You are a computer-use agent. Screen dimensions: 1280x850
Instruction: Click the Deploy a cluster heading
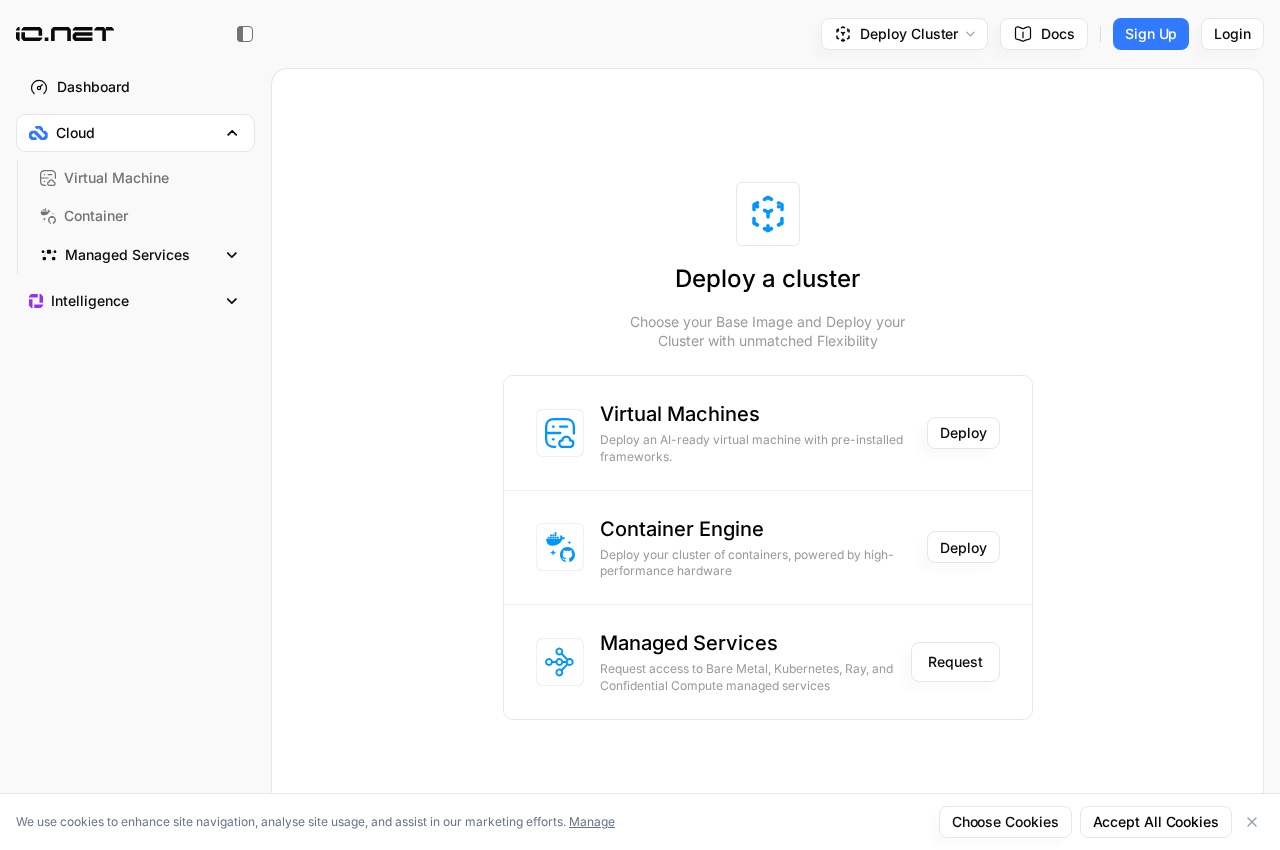click(768, 279)
